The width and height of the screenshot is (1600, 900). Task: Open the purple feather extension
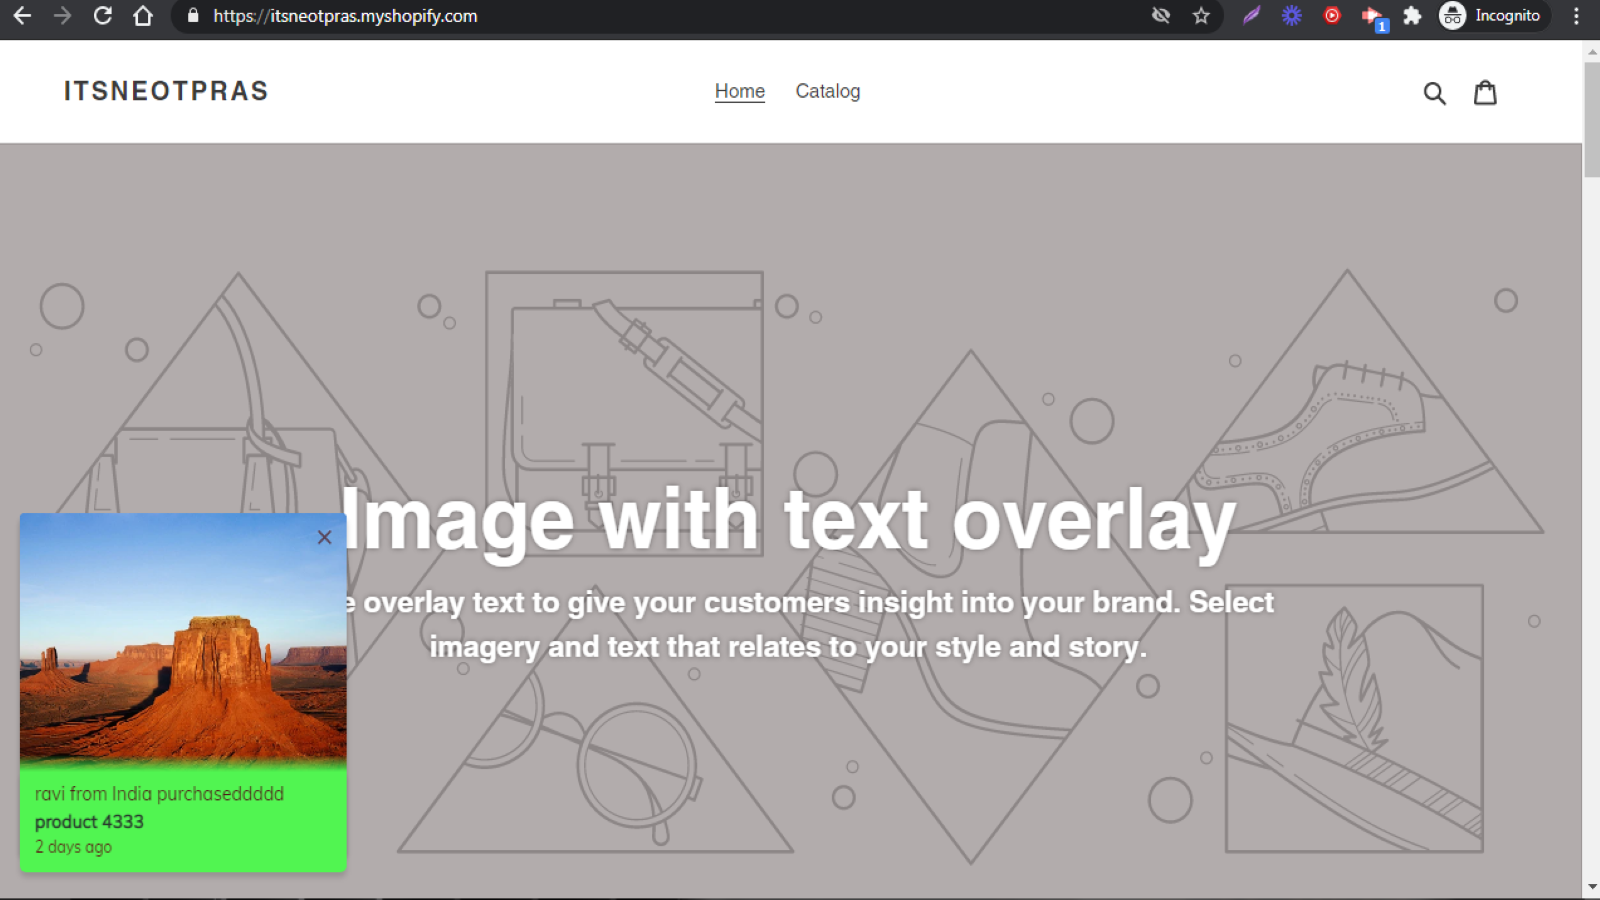pos(1251,16)
